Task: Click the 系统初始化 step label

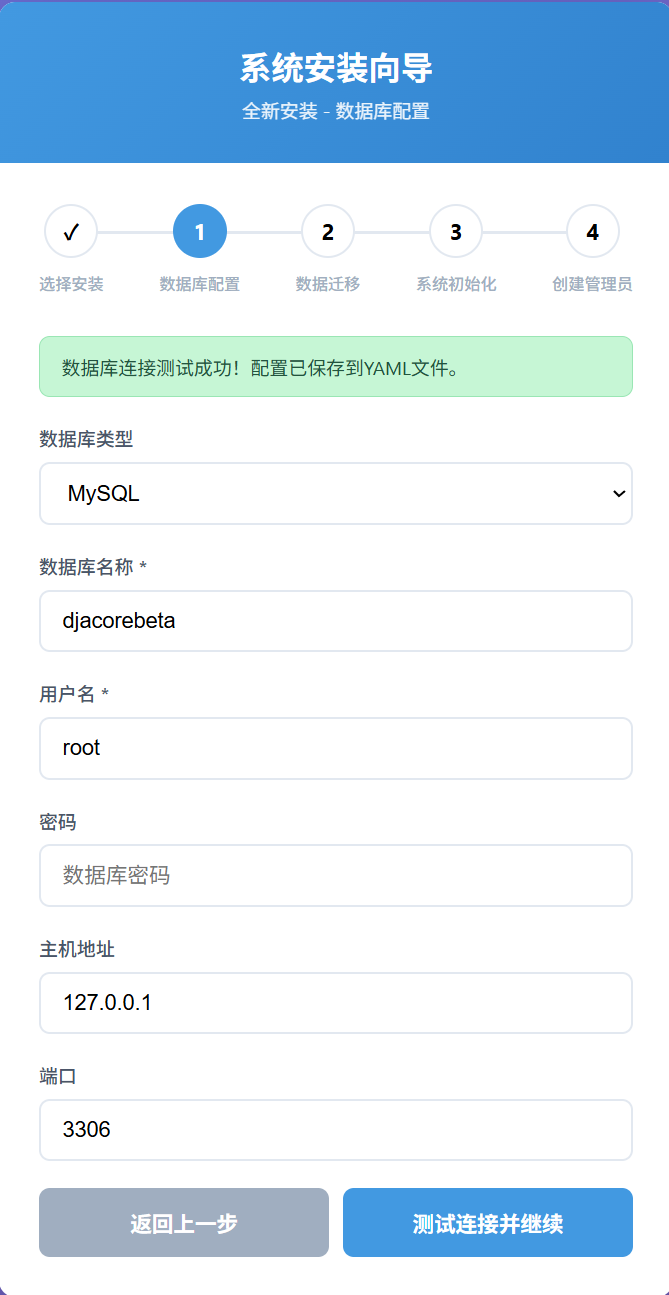Action: 456,285
